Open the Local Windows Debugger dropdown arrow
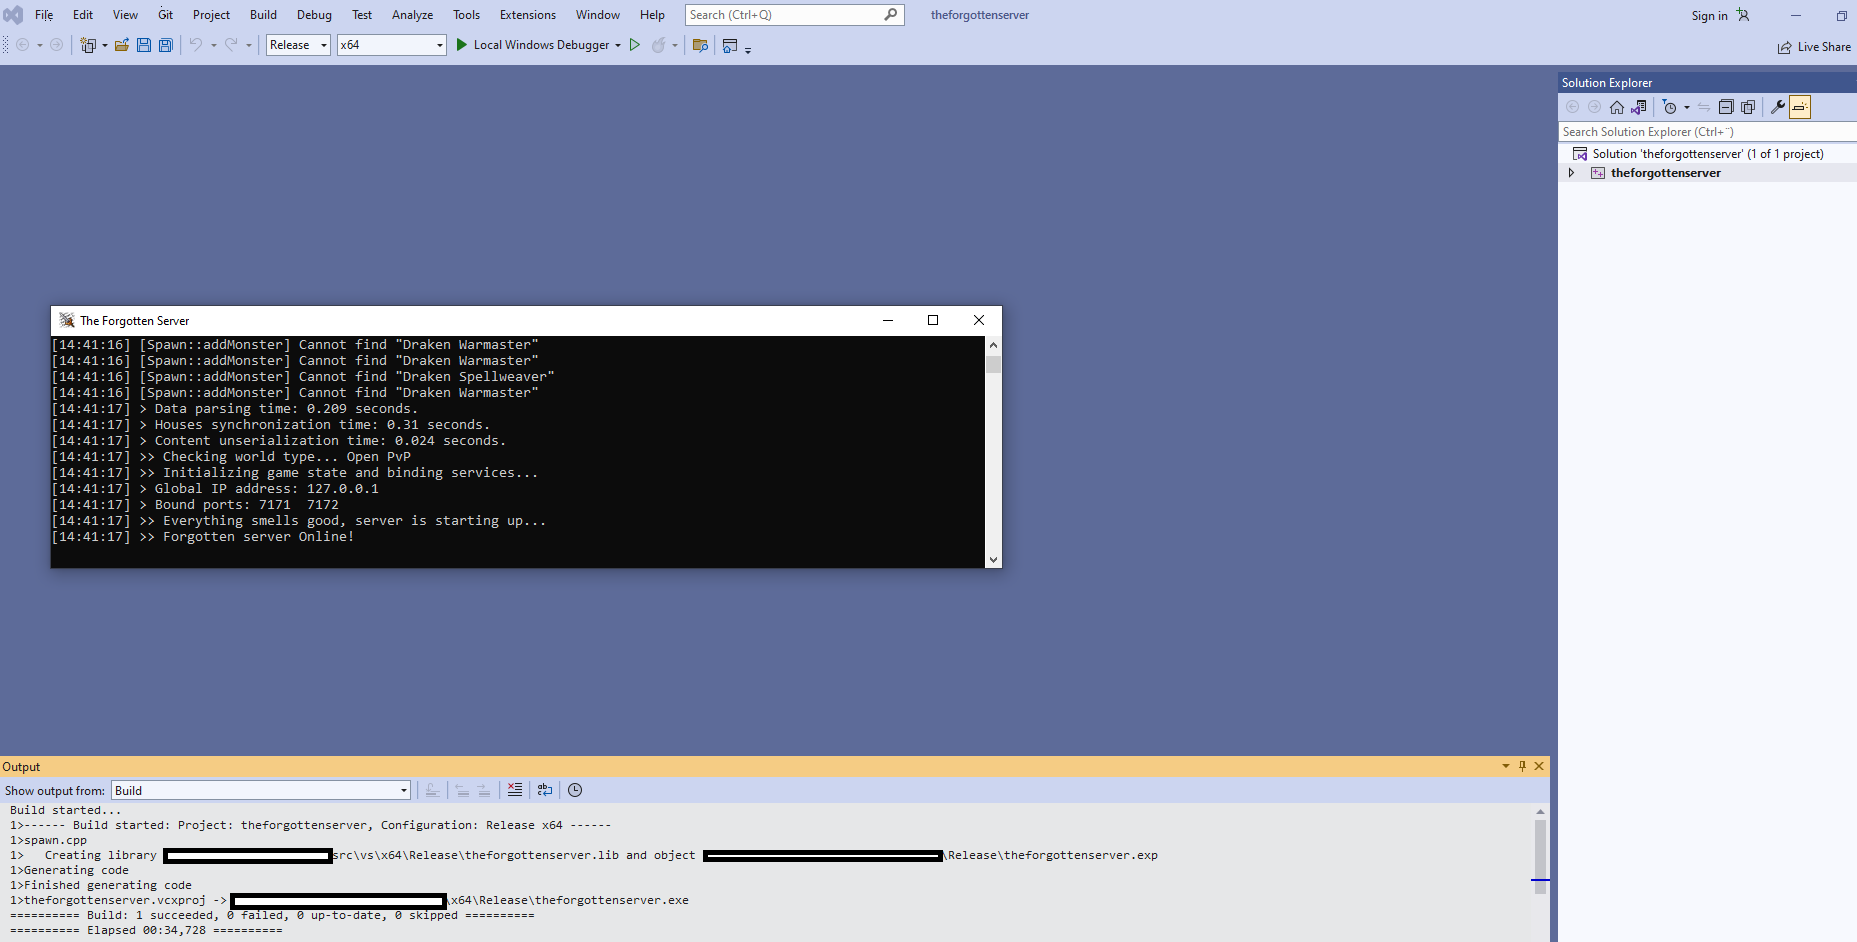The width and height of the screenshot is (1857, 942). point(618,45)
